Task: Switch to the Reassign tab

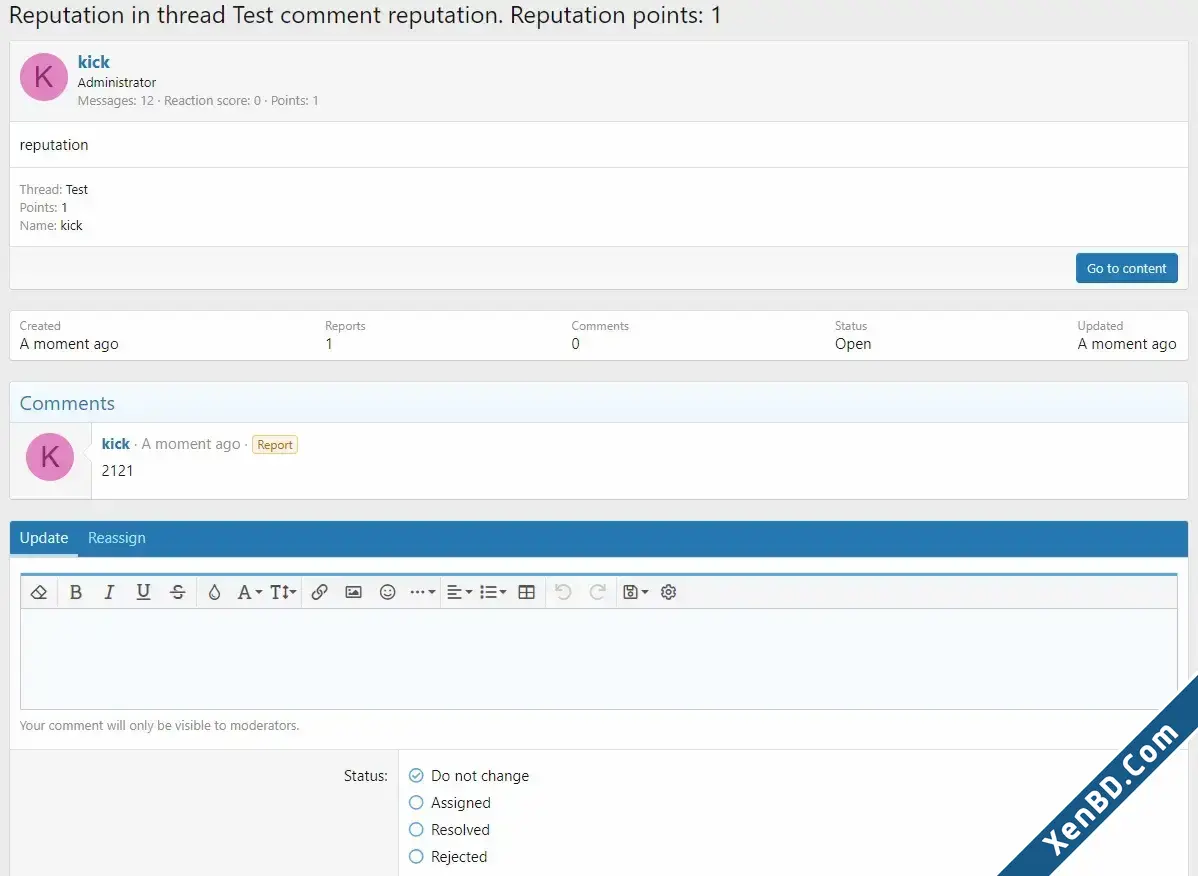Action: [x=116, y=538]
